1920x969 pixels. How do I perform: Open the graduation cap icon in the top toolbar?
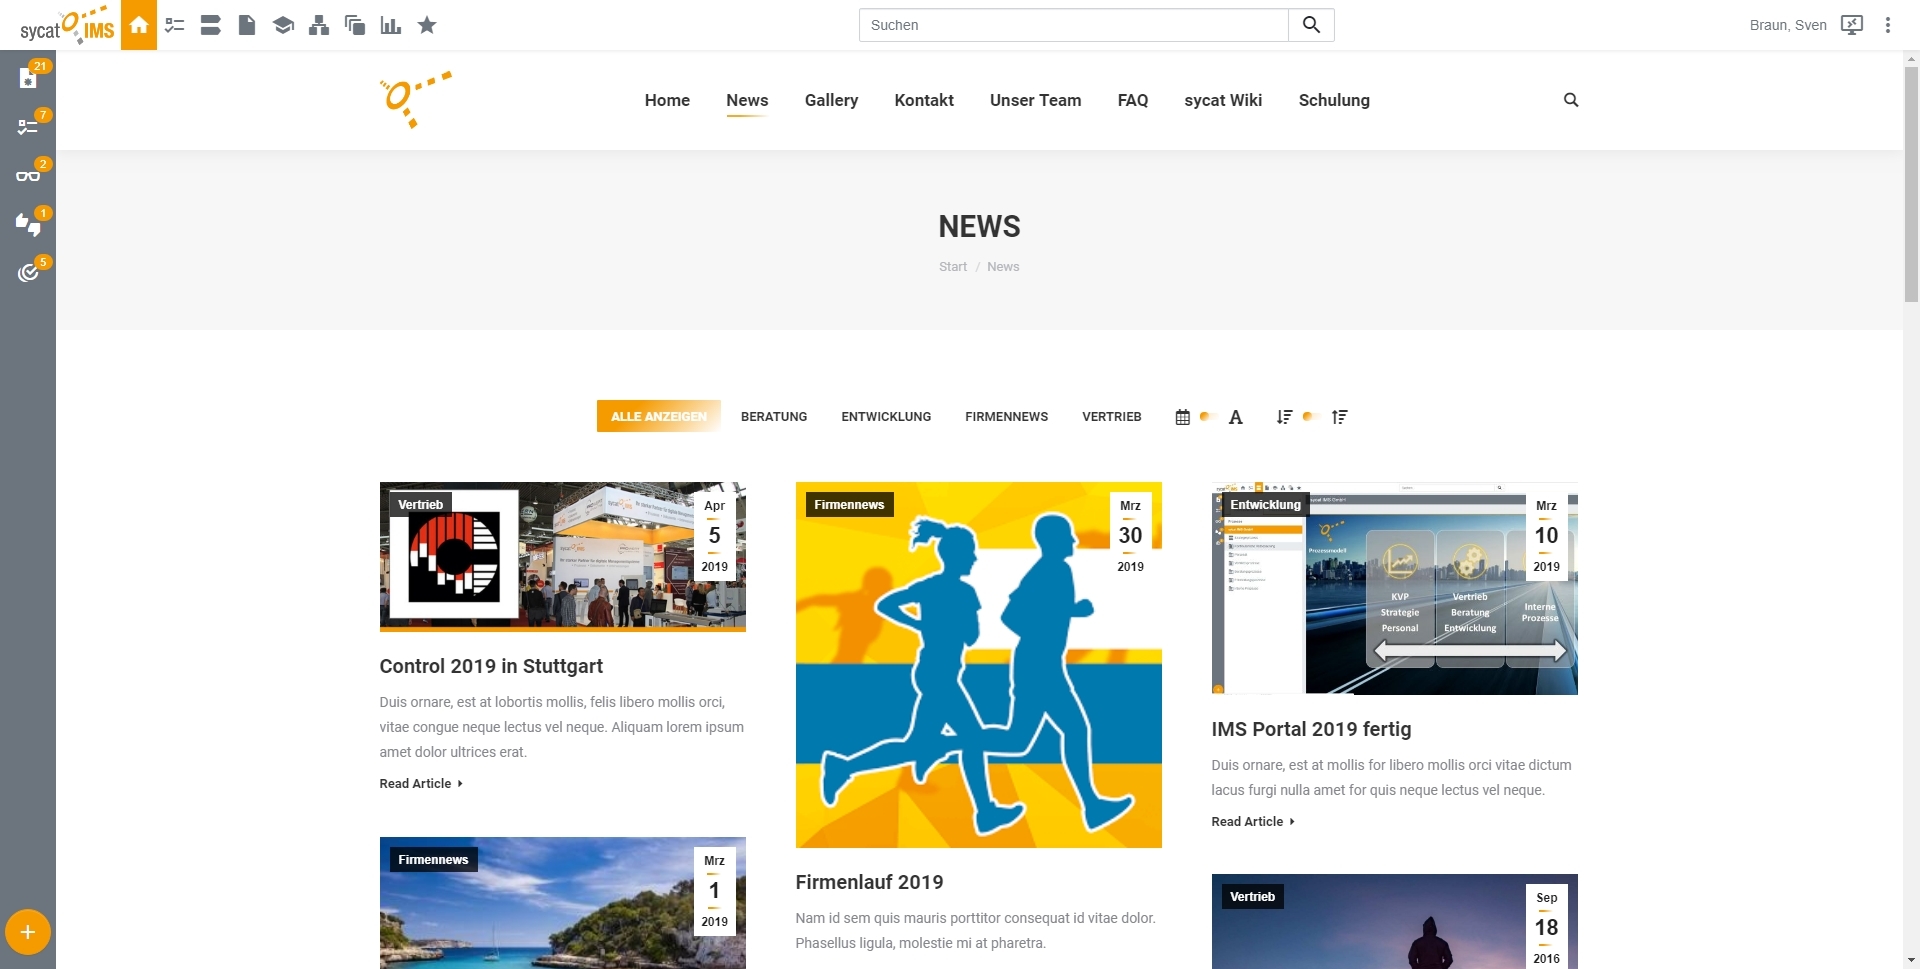point(283,25)
